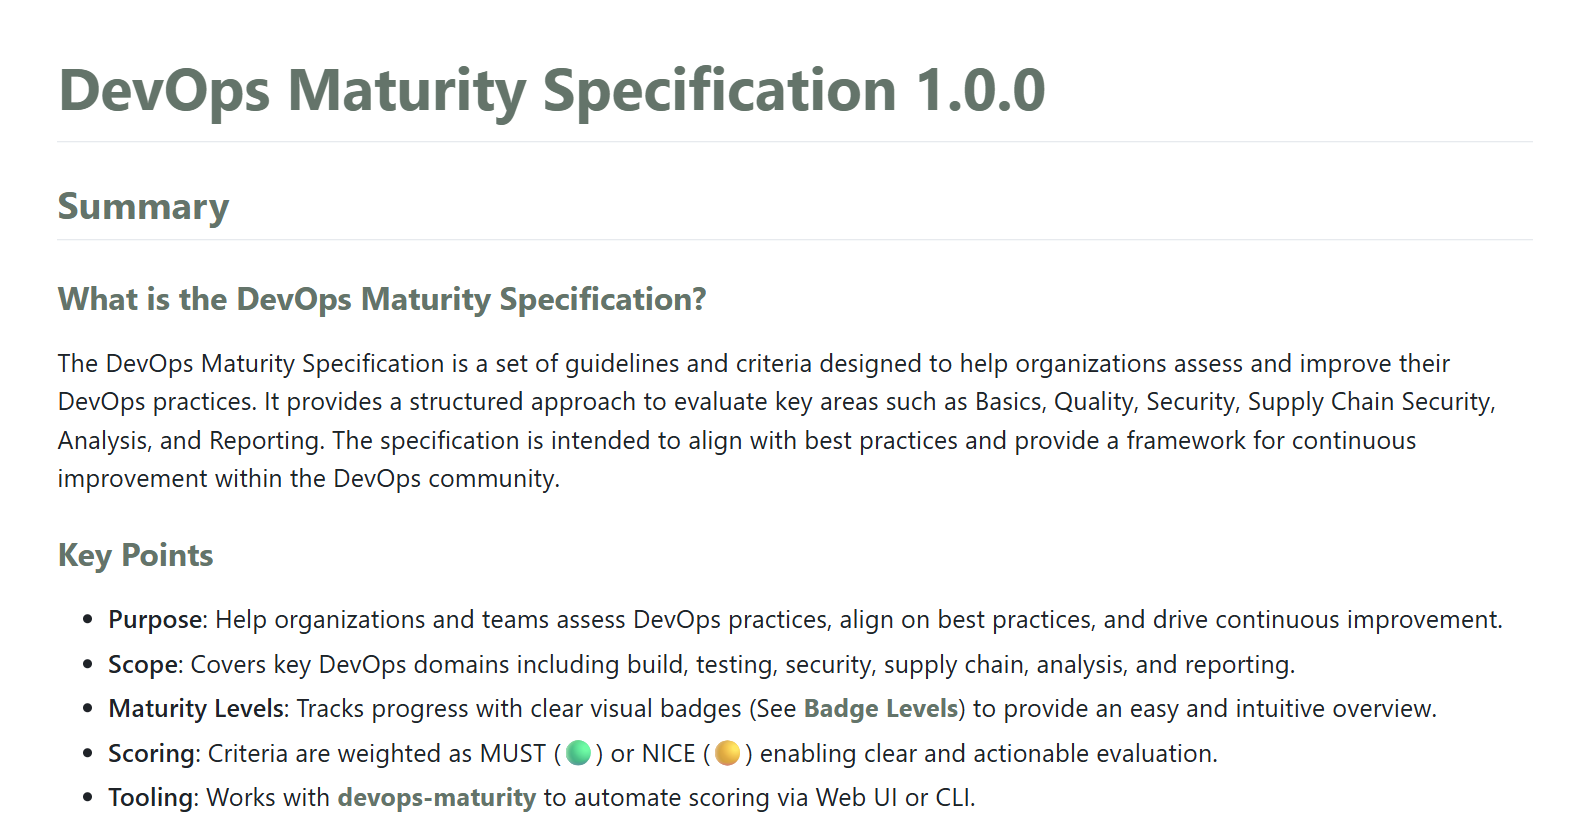Click the green MUST badge icon
The width and height of the screenshot is (1585, 836).
click(x=578, y=753)
